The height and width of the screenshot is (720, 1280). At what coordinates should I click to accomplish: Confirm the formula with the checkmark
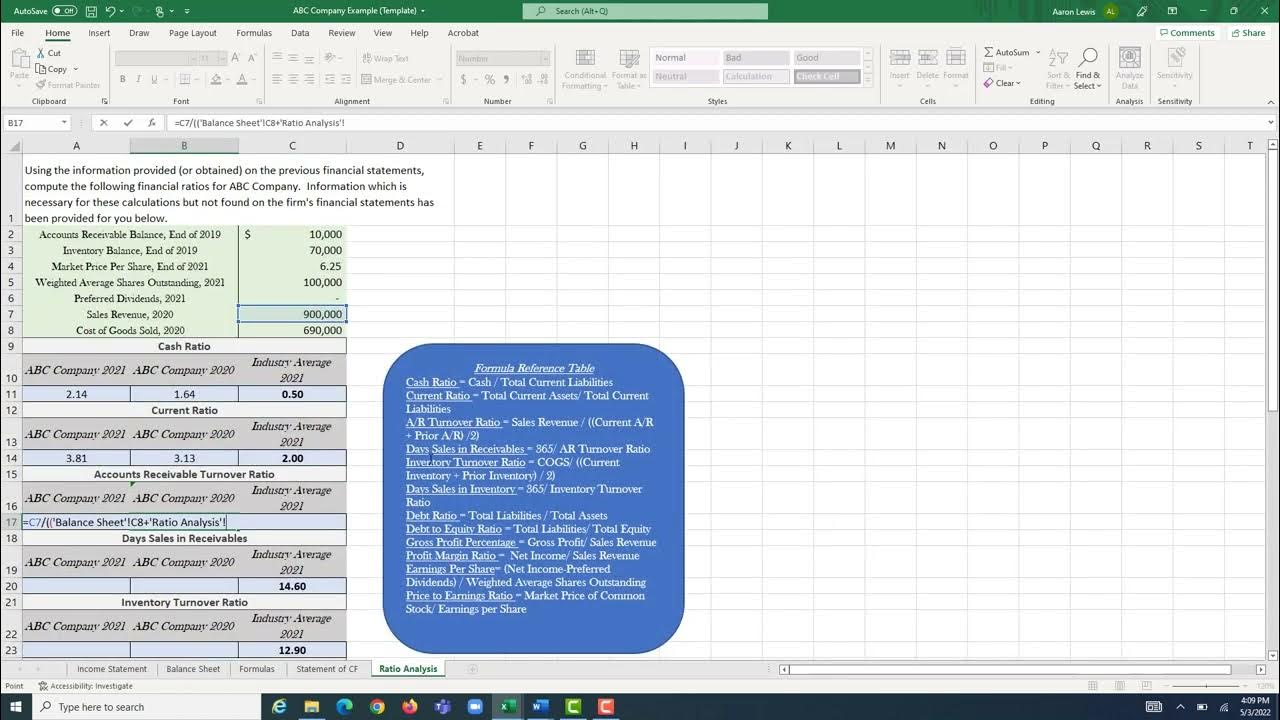[128, 122]
